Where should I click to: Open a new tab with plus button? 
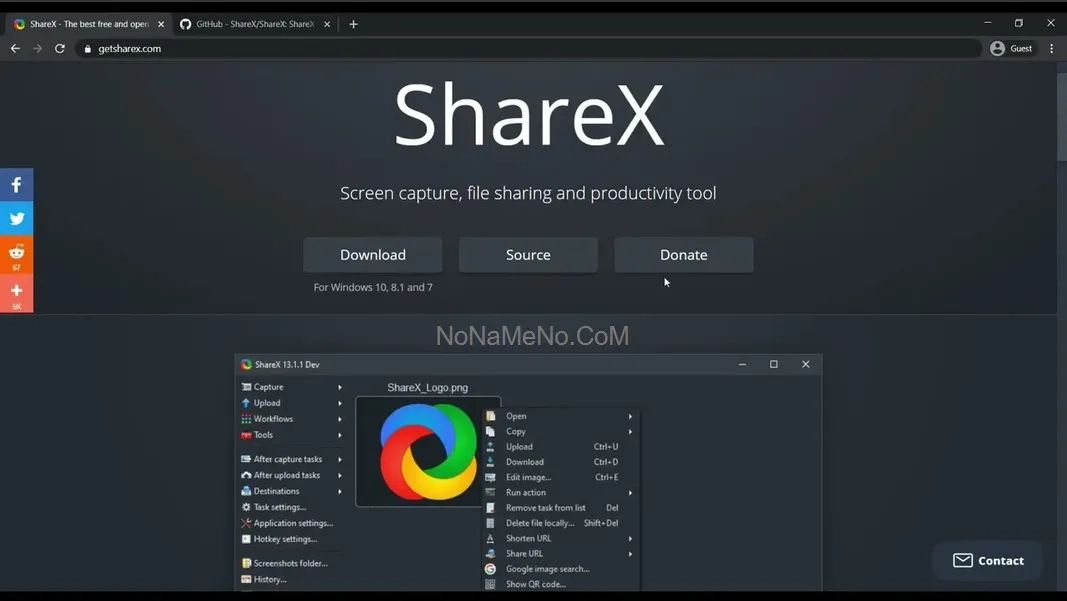(353, 24)
